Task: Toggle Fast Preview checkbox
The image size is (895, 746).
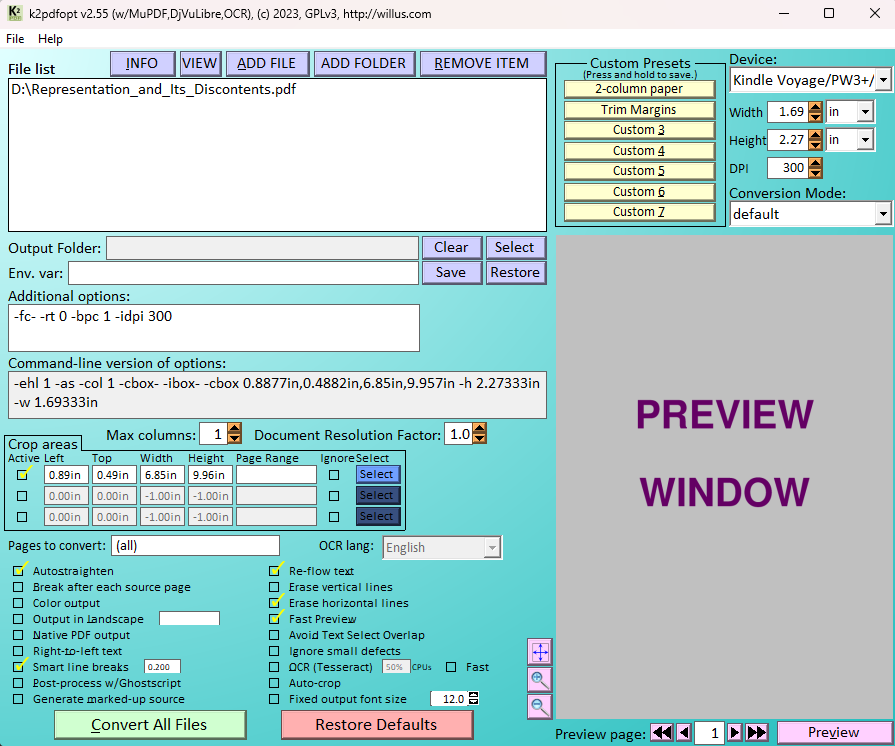Action: pyautogui.click(x=275, y=619)
